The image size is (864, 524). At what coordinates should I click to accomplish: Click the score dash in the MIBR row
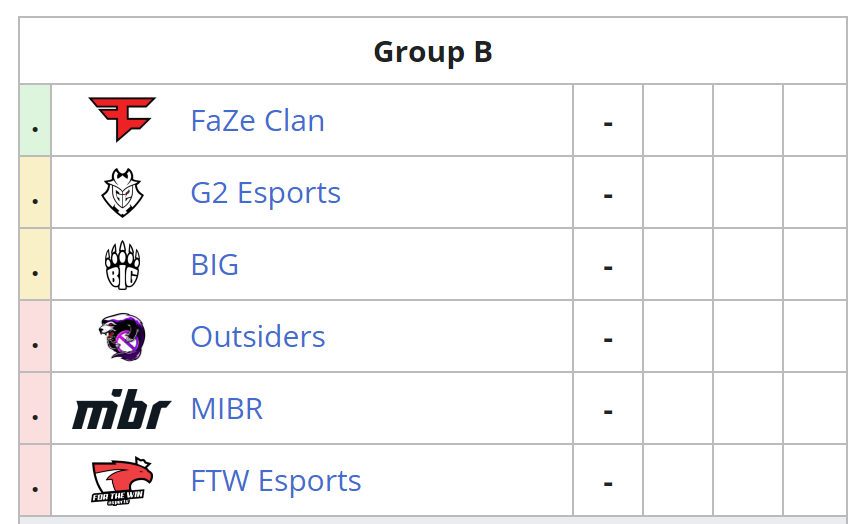pos(608,412)
